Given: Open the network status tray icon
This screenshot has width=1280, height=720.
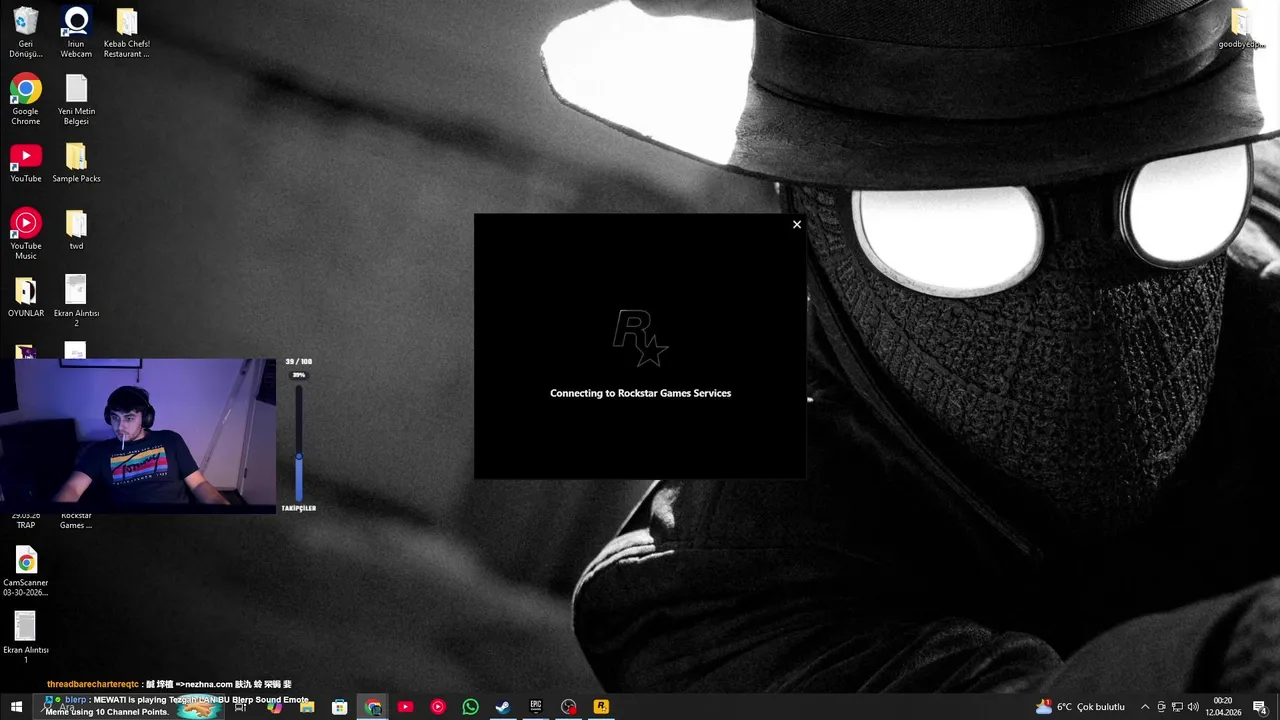Looking at the screenshot, I should (x=1177, y=707).
